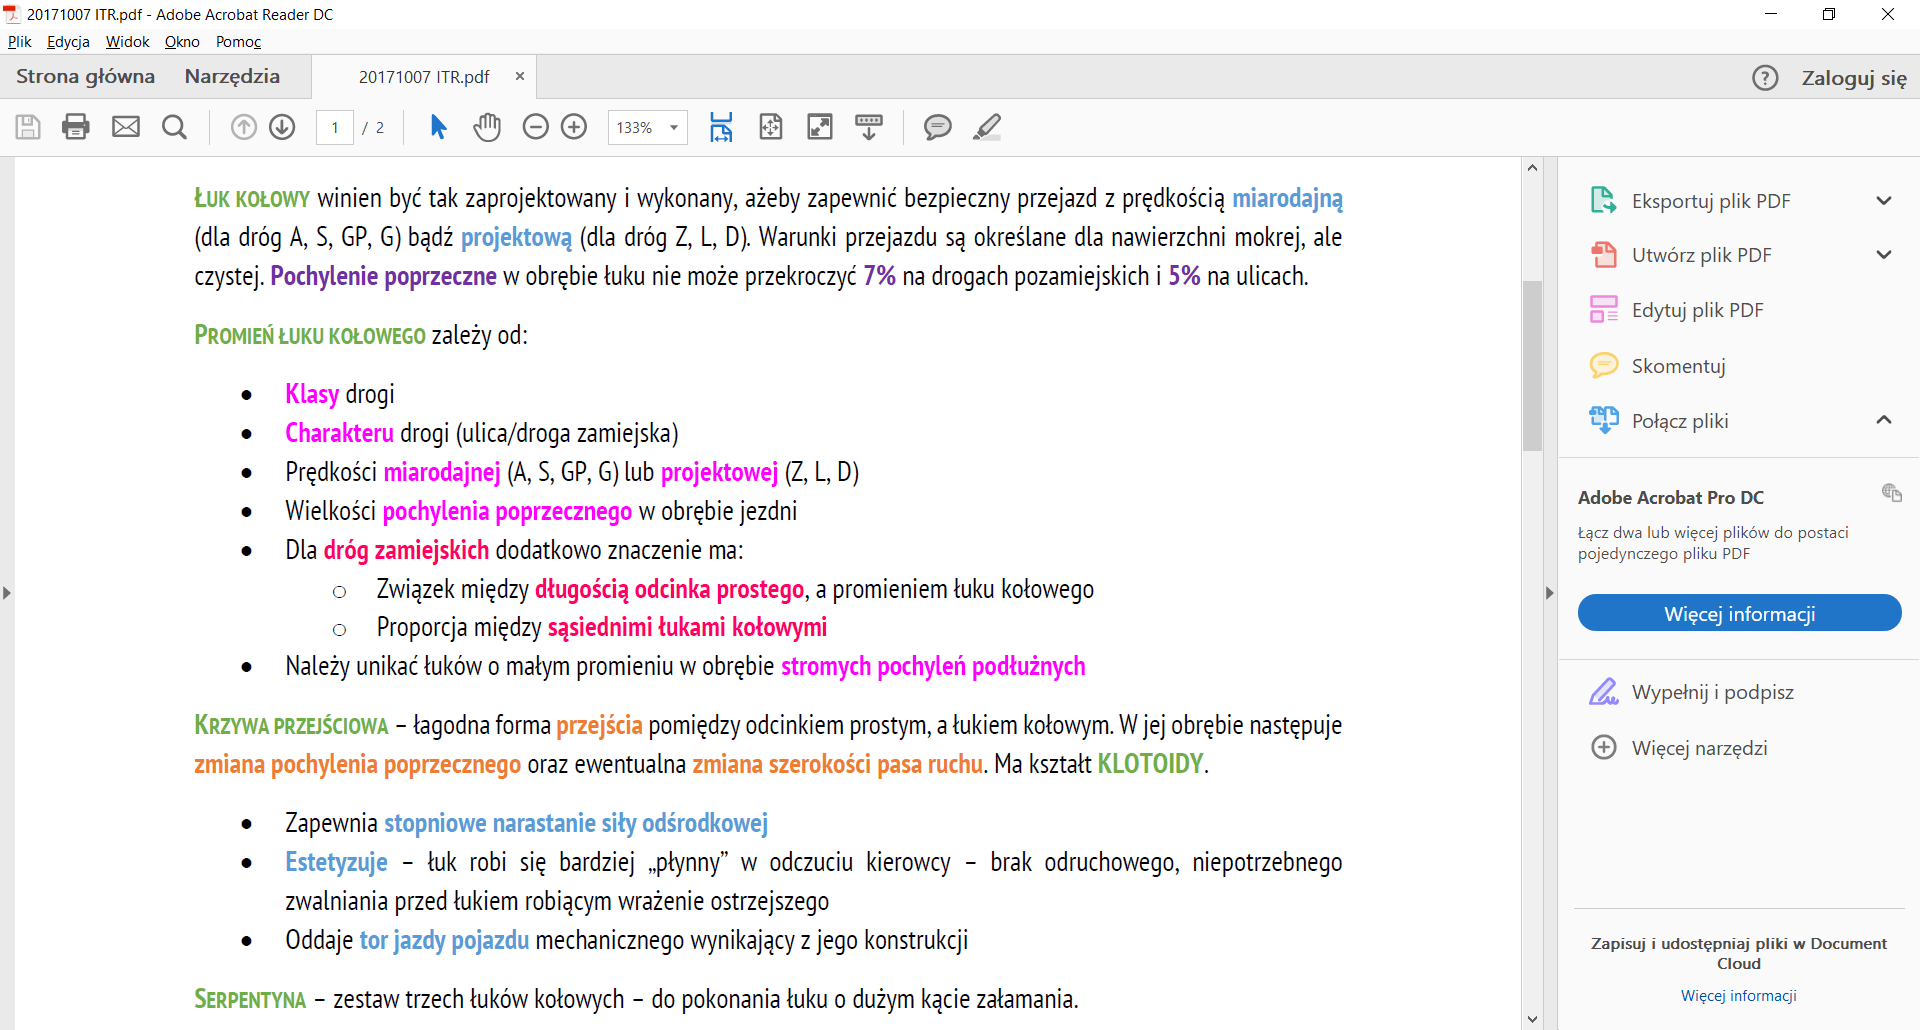Image resolution: width=1920 pixels, height=1030 pixels.
Task: Open Więcej narzędzi
Action: click(1699, 748)
